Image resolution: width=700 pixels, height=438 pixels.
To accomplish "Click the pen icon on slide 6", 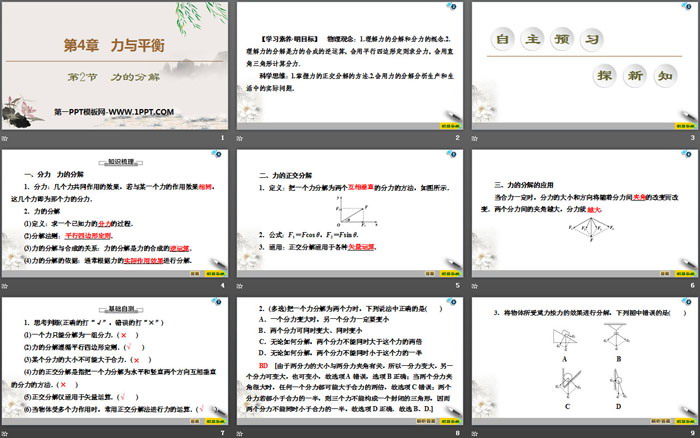I will (x=688, y=263).
